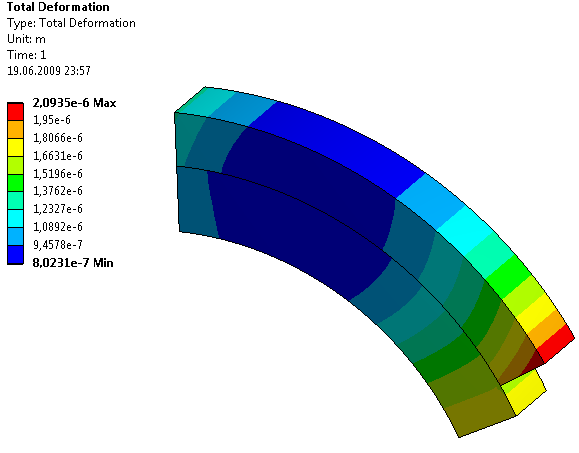Image resolution: width=579 pixels, height=453 pixels.
Task: Click the 8,0231e-7 Min legend label
Action: (73, 263)
